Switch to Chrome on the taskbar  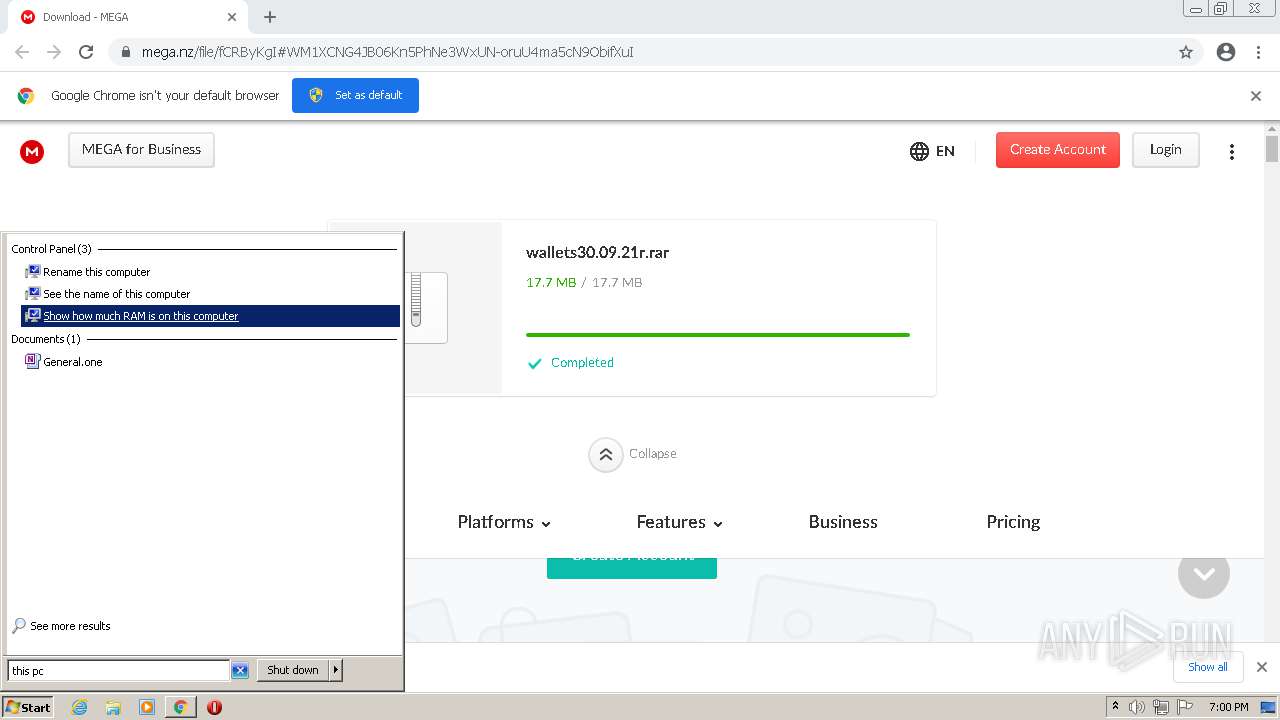point(180,707)
